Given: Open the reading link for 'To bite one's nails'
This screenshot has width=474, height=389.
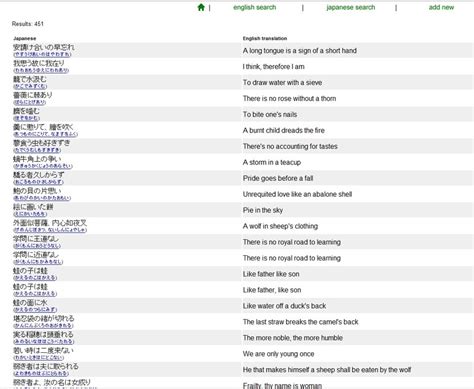Looking at the screenshot, I should [27, 118].
